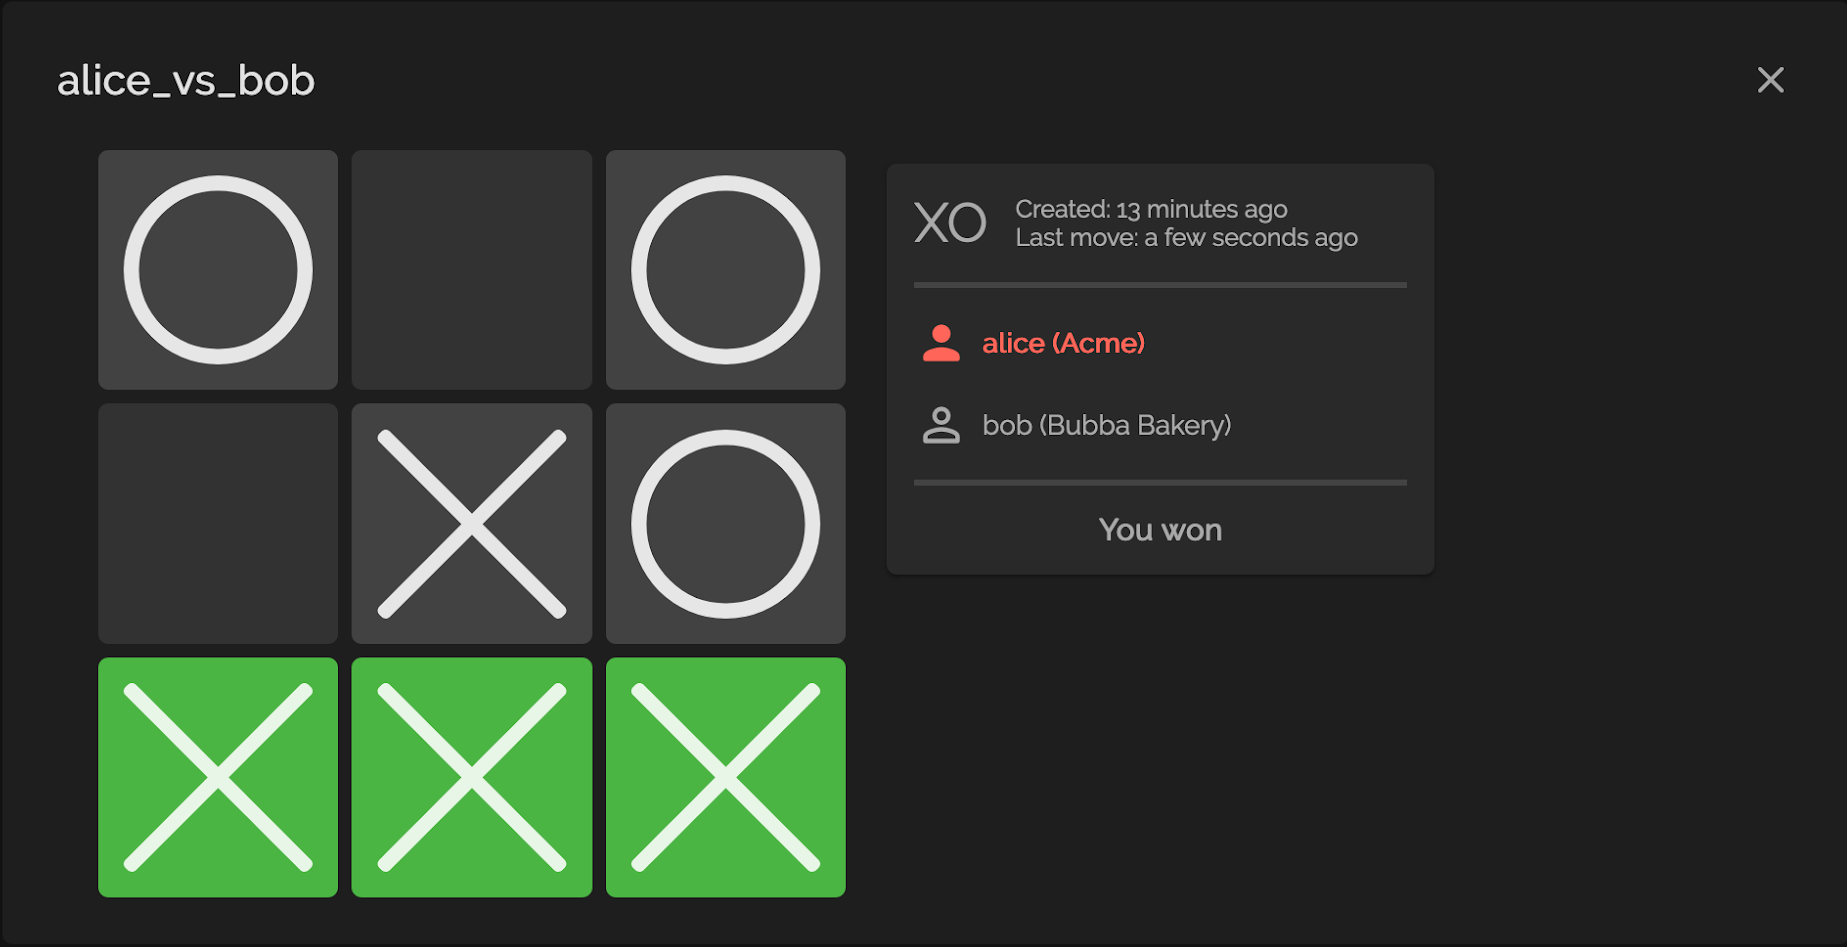Click the top-right O cell

(726, 270)
